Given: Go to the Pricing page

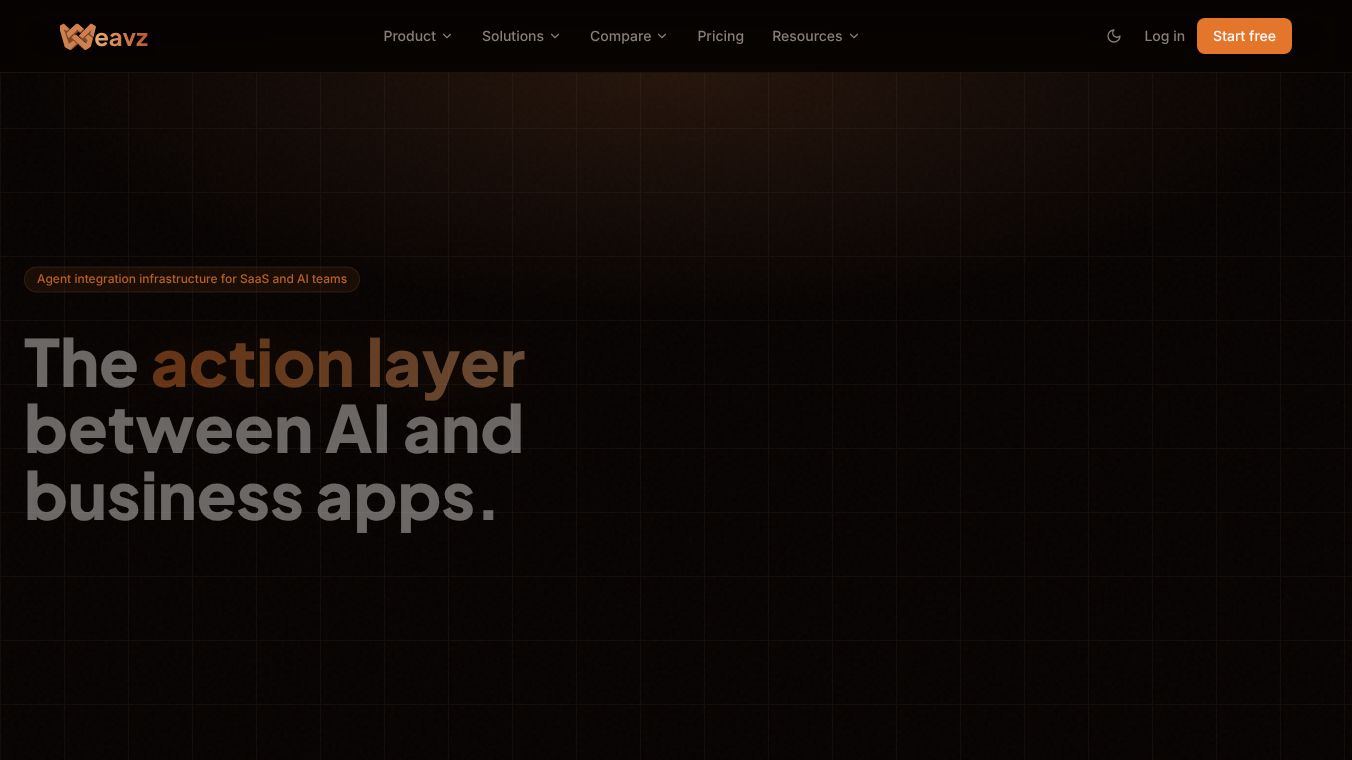Looking at the screenshot, I should [721, 36].
